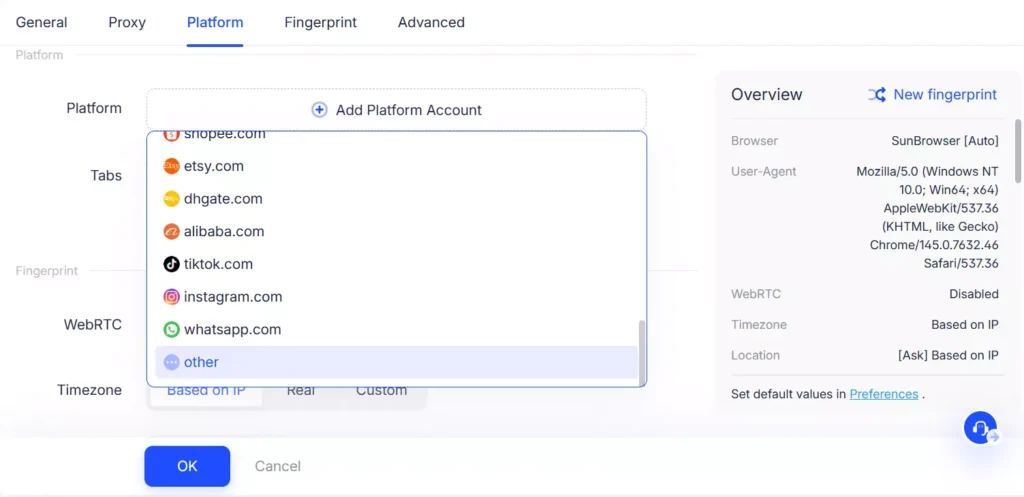Viewport: 1024px width, 497px height.
Task: Select the 'Based on IP' timezone option
Action: (206, 391)
